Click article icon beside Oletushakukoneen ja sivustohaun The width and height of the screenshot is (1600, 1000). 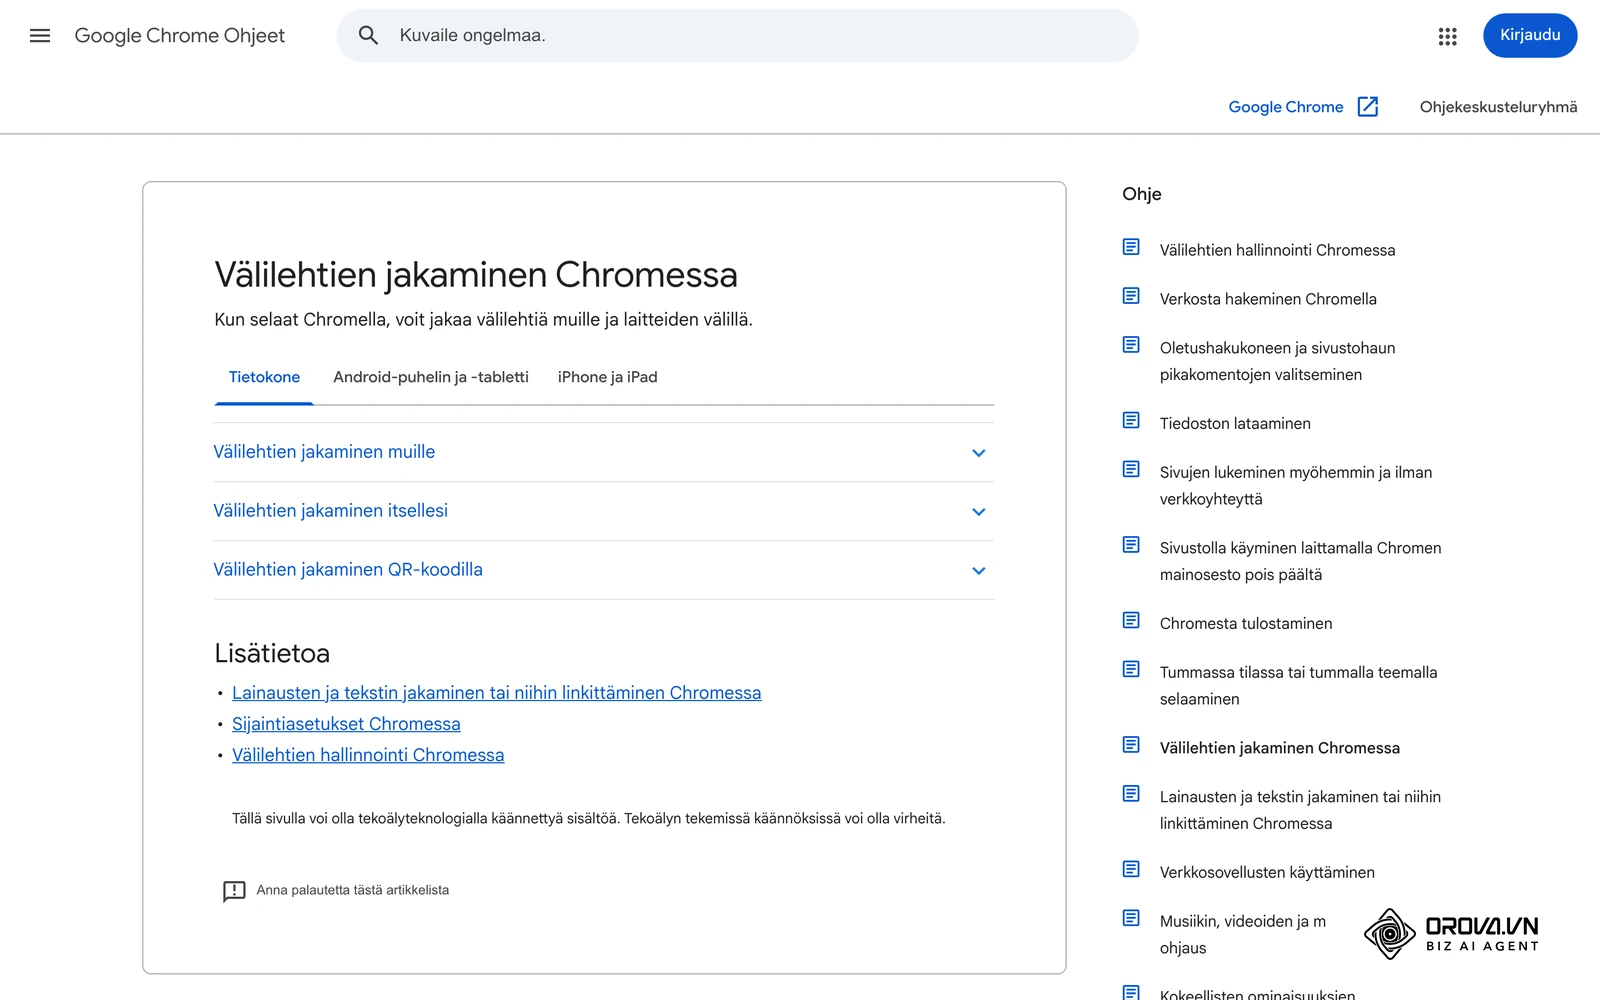point(1131,345)
